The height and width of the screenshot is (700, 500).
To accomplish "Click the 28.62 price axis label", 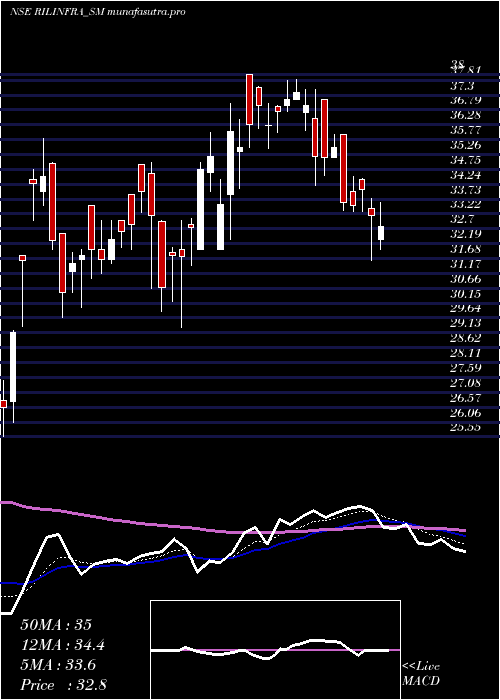I will pyautogui.click(x=465, y=338).
